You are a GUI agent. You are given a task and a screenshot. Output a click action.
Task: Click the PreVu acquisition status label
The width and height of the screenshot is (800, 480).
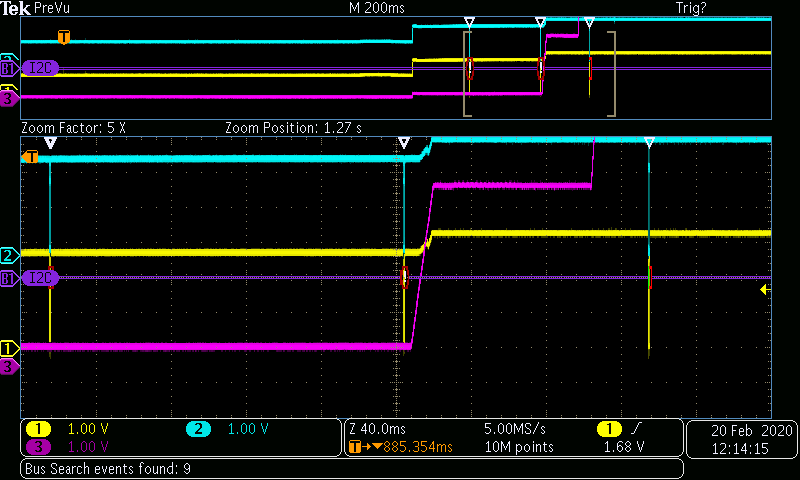(52, 8)
